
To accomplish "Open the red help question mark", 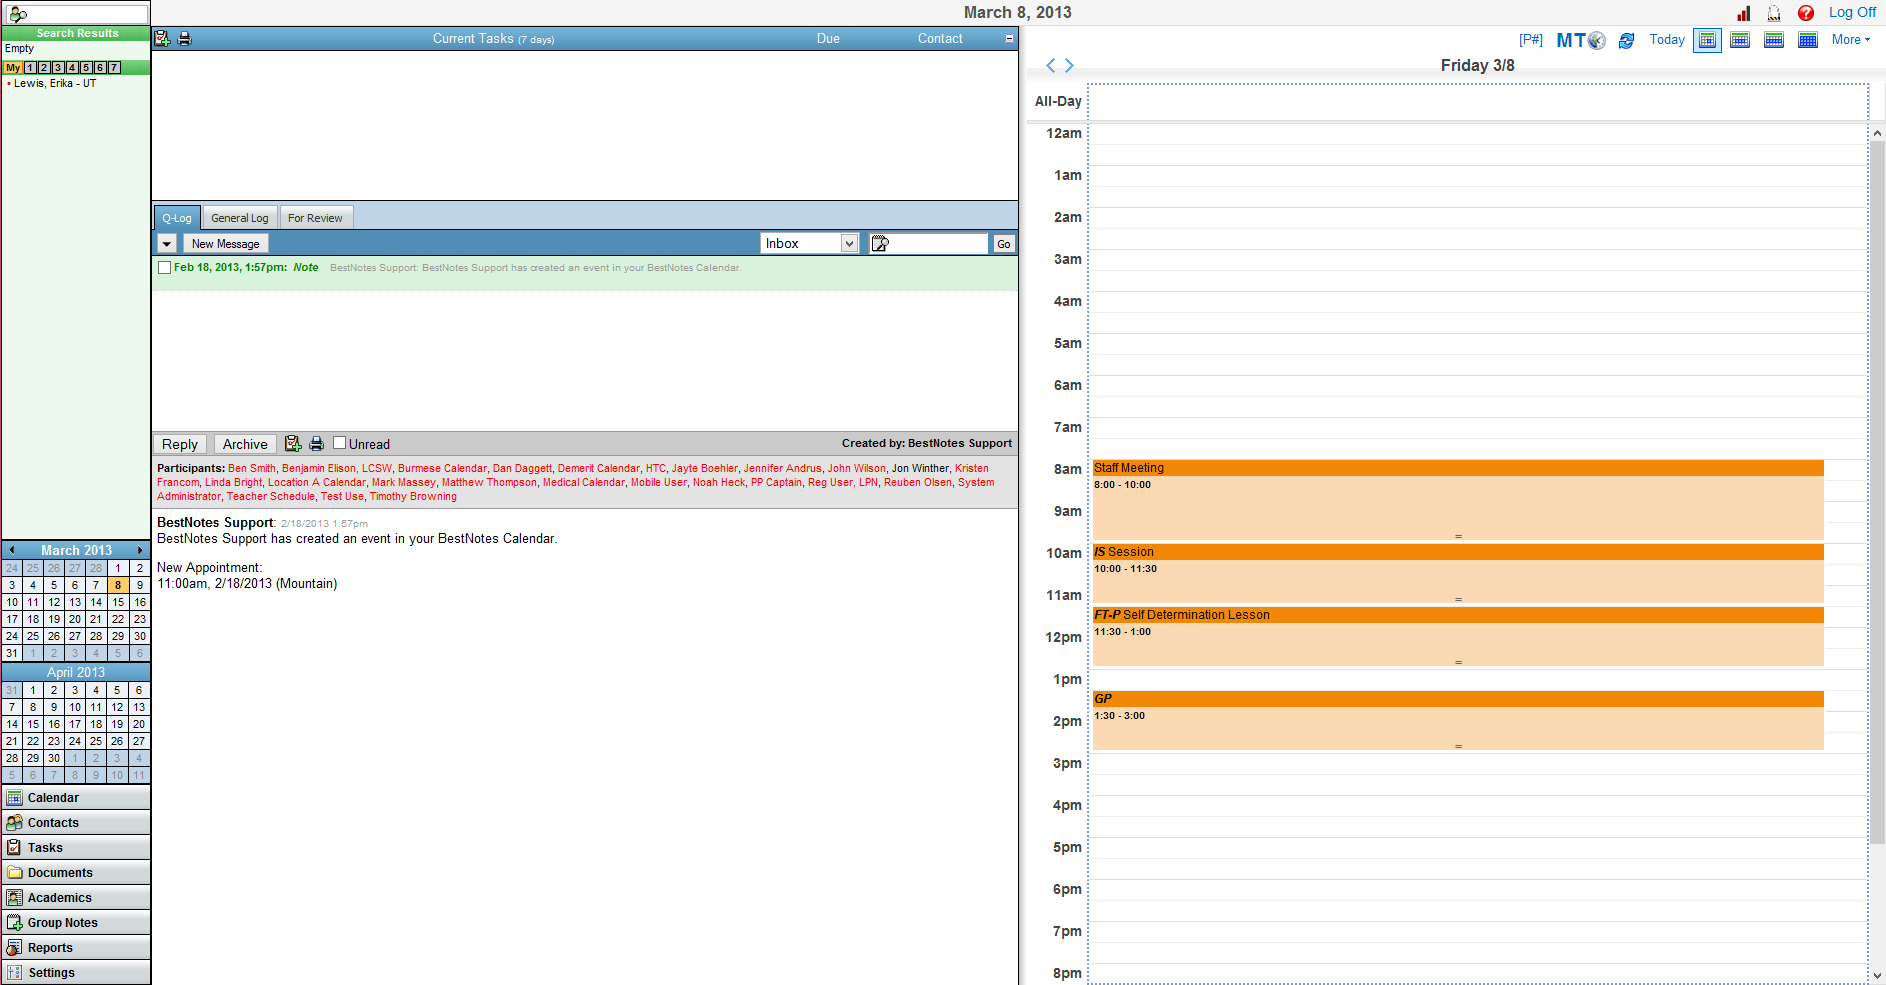I will 1806,13.
